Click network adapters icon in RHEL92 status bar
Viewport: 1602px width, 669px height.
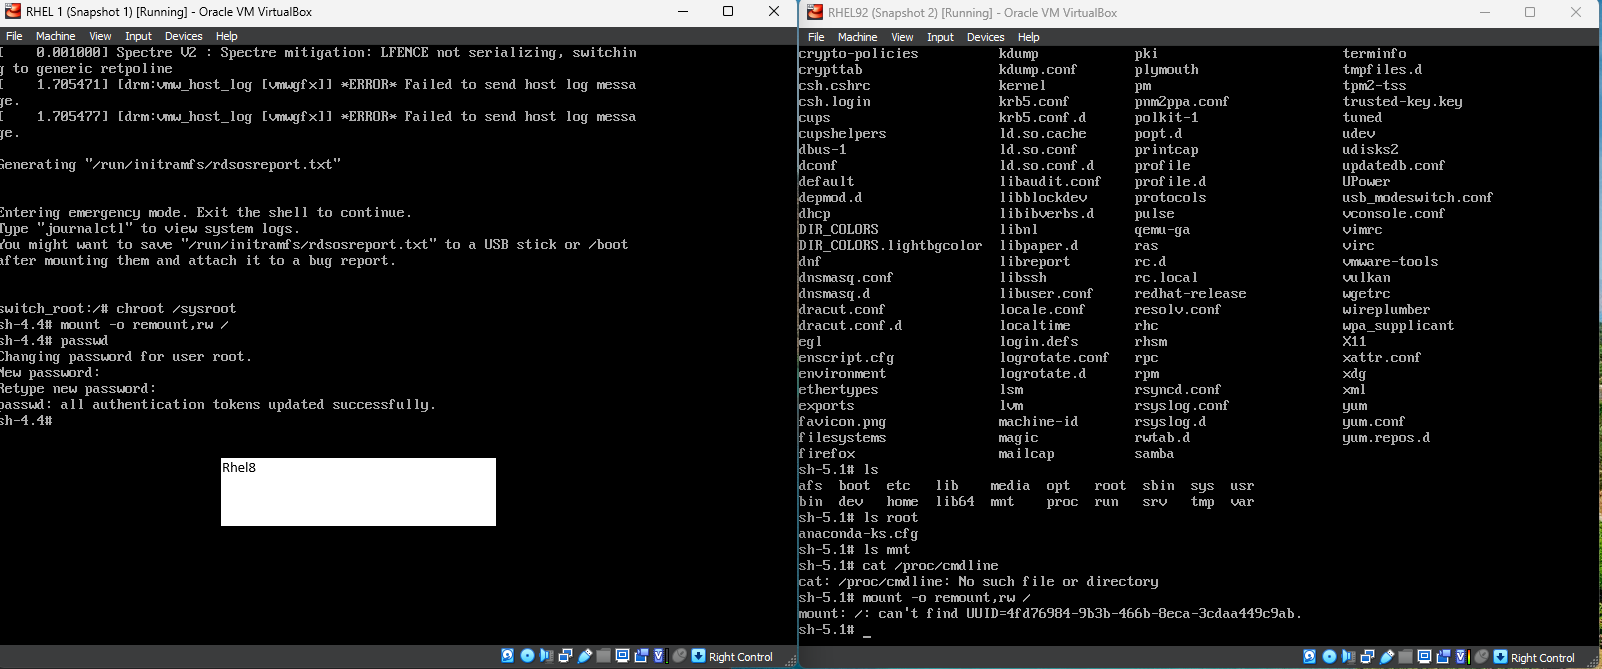point(1367,656)
